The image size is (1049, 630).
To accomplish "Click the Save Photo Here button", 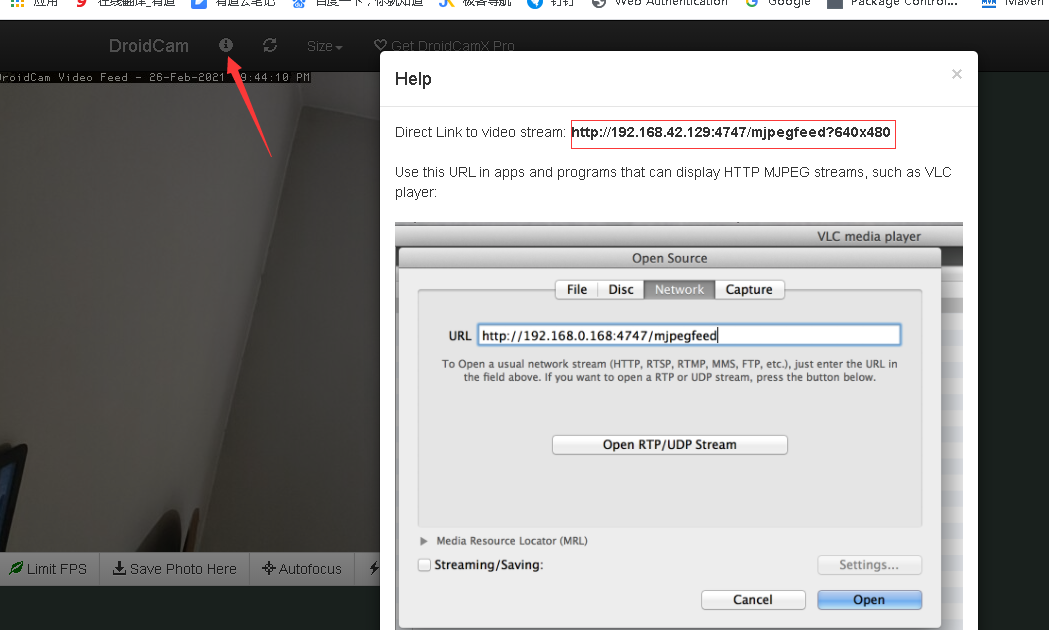I will point(175,568).
